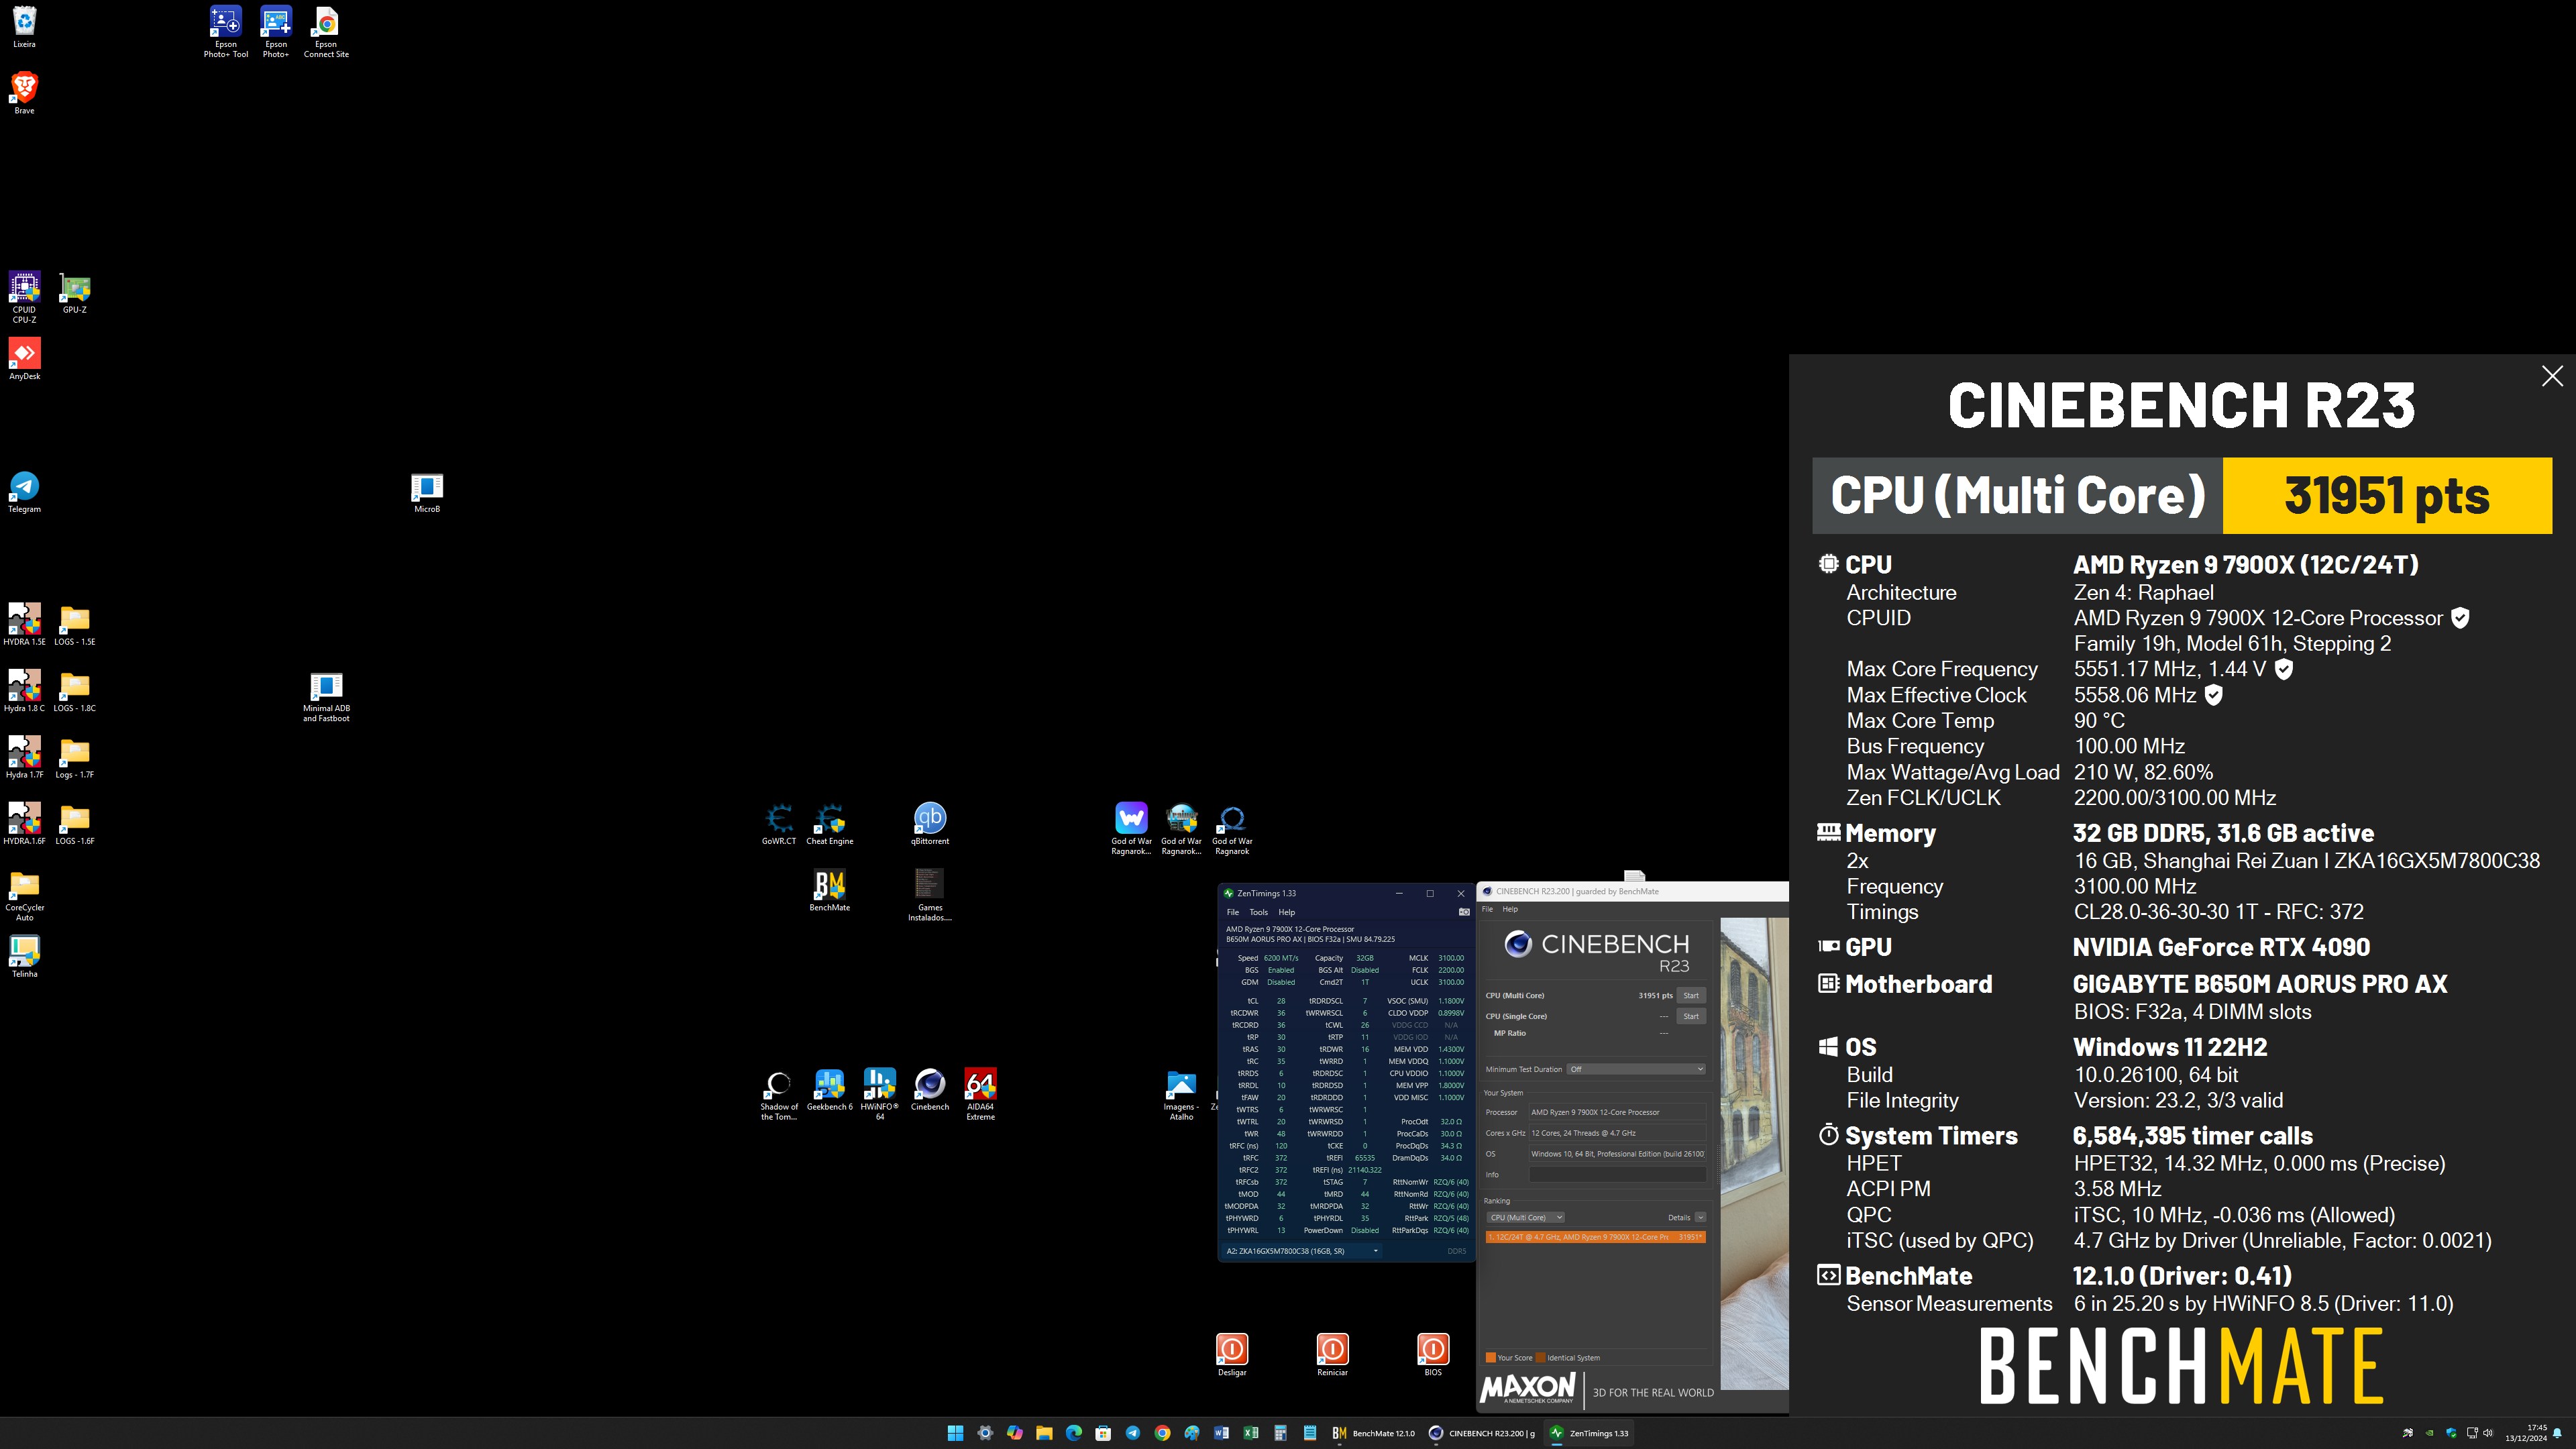Open Google Chrome from the taskbar
2576x1449 pixels.
pos(1162,1433)
